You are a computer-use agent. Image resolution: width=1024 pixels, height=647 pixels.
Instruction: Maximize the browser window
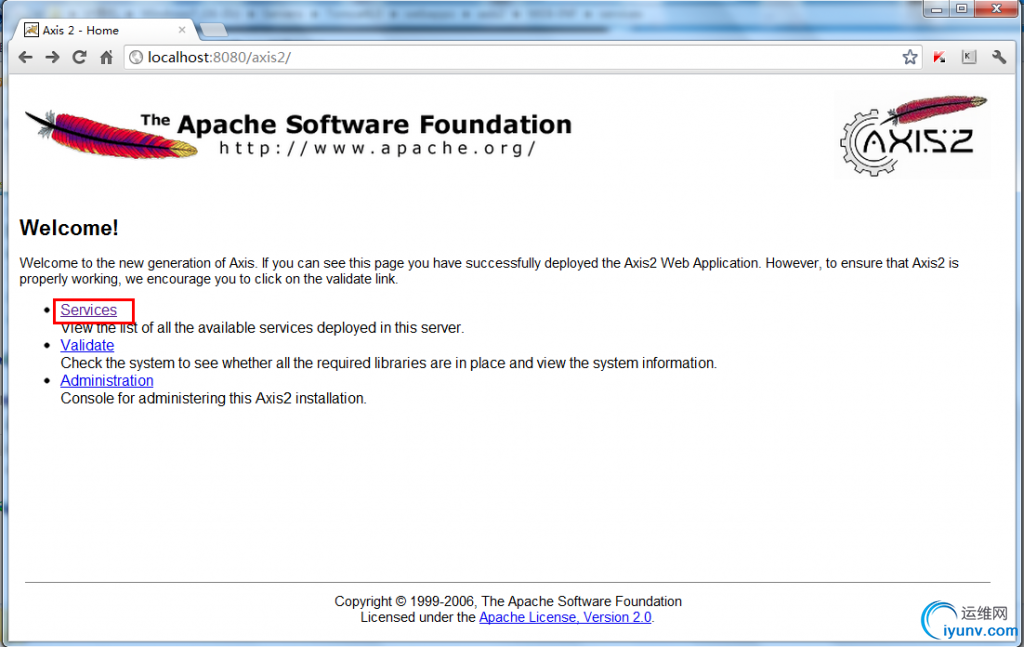coord(961,8)
